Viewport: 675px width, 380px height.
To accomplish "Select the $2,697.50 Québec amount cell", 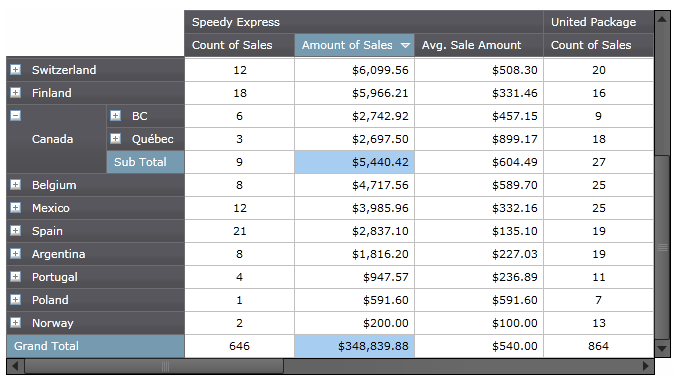I will pos(354,139).
